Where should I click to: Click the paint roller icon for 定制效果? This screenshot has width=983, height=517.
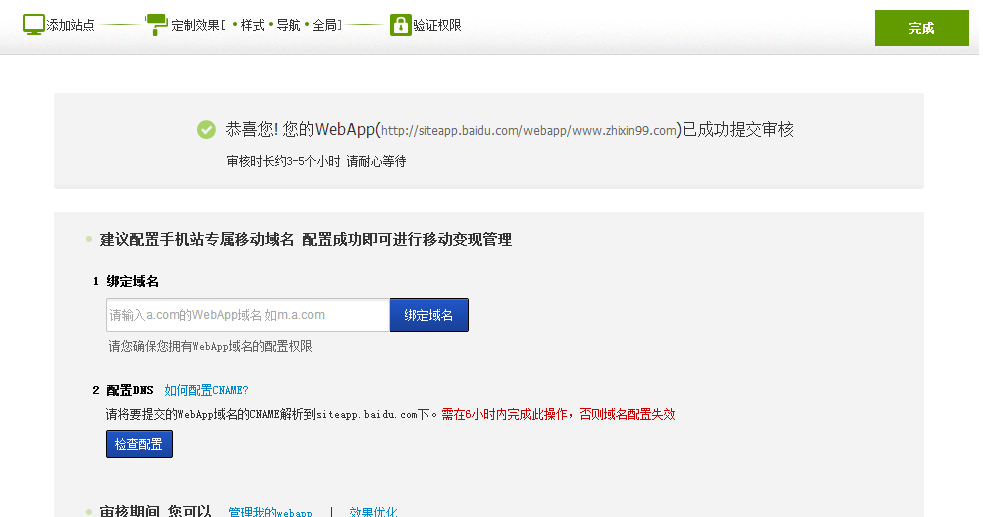click(156, 24)
